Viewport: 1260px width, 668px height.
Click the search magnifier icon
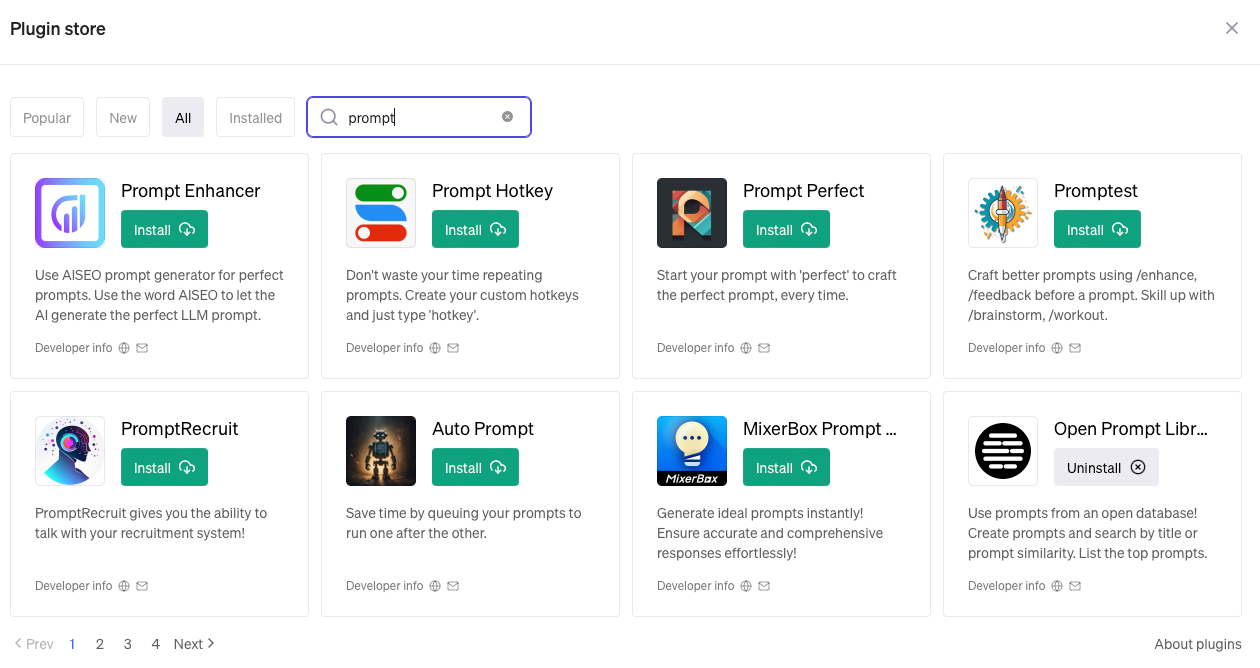pos(328,117)
